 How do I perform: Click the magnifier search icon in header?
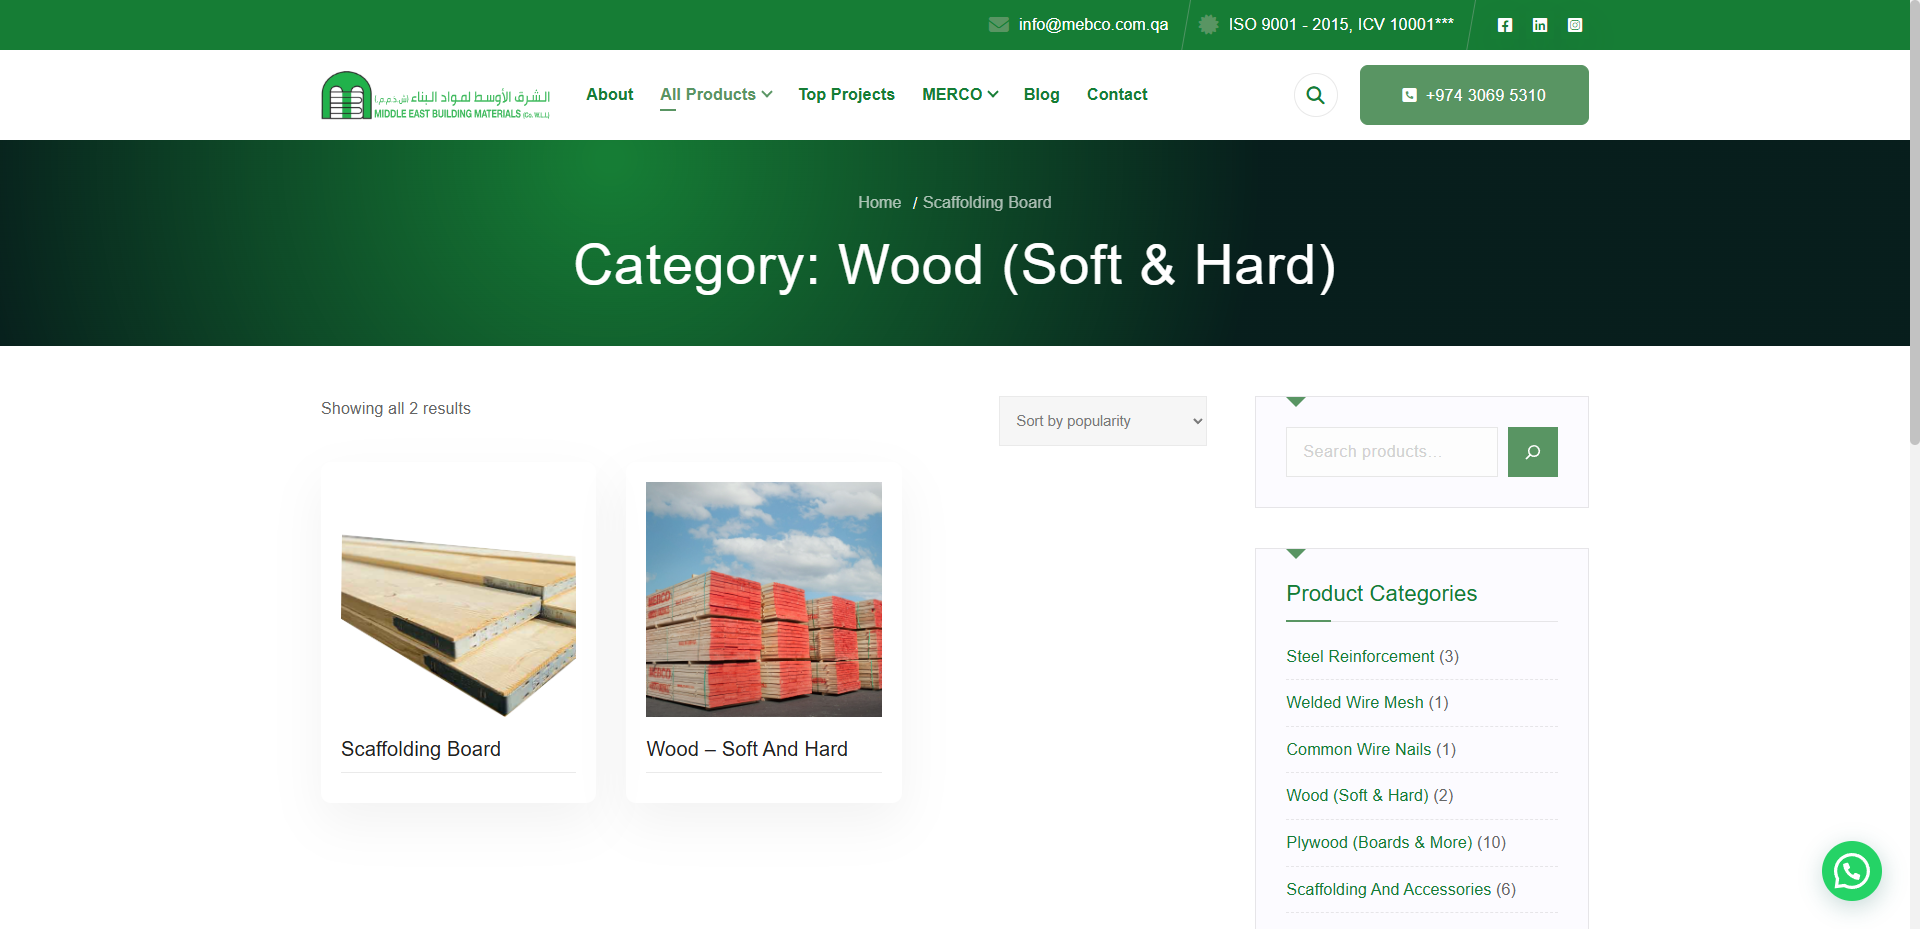[x=1316, y=95]
